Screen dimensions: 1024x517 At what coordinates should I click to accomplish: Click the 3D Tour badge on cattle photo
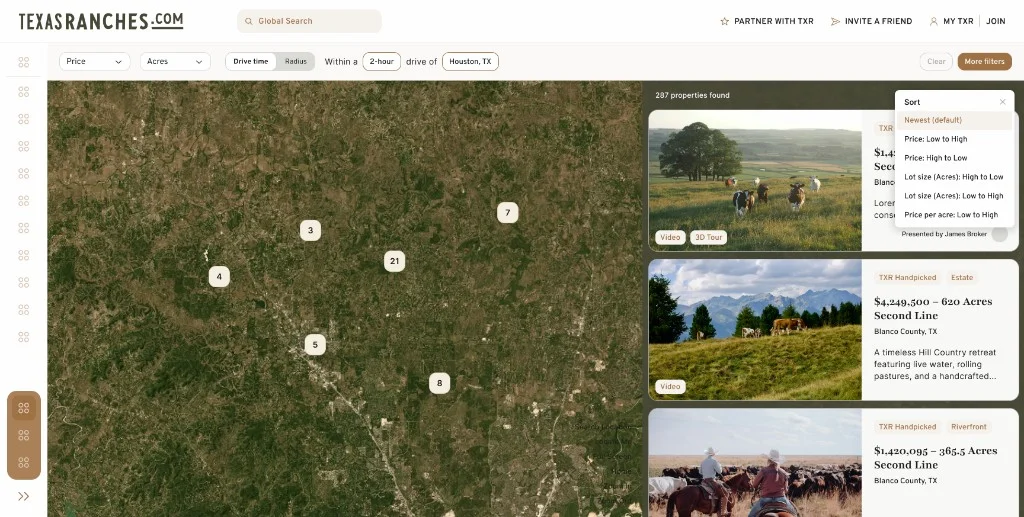(x=708, y=237)
